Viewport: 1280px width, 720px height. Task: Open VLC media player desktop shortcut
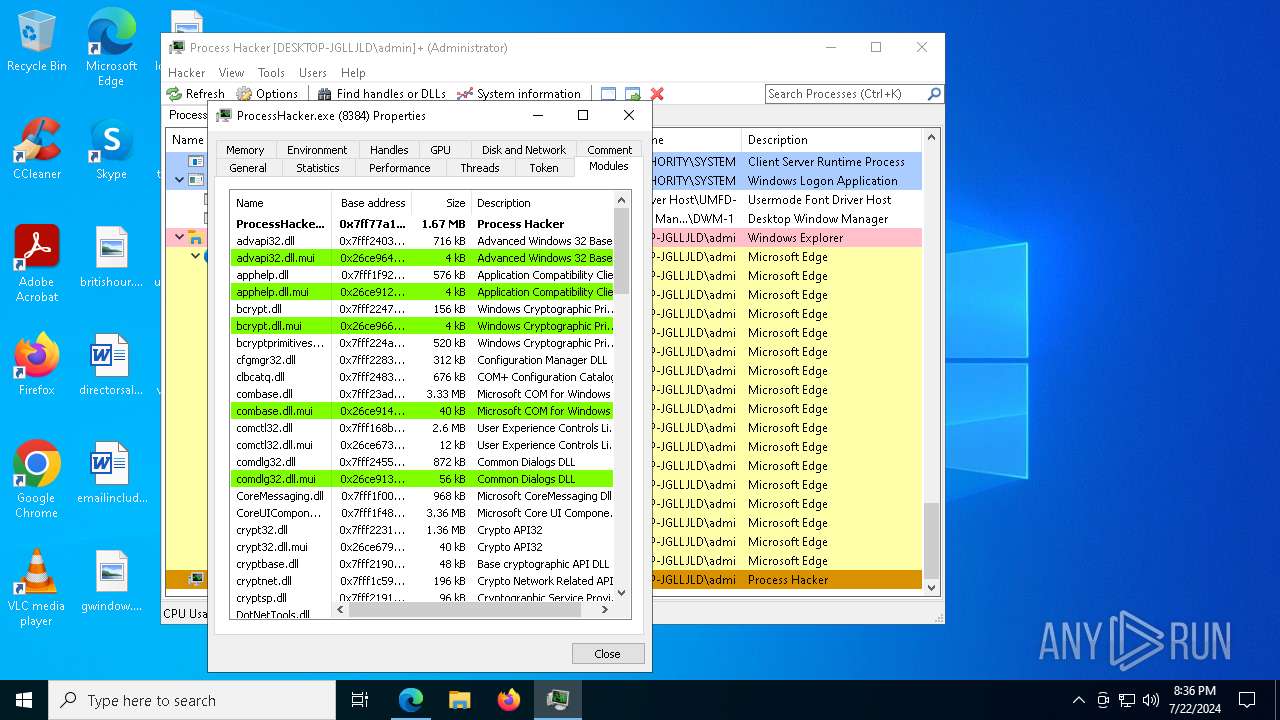click(x=37, y=588)
